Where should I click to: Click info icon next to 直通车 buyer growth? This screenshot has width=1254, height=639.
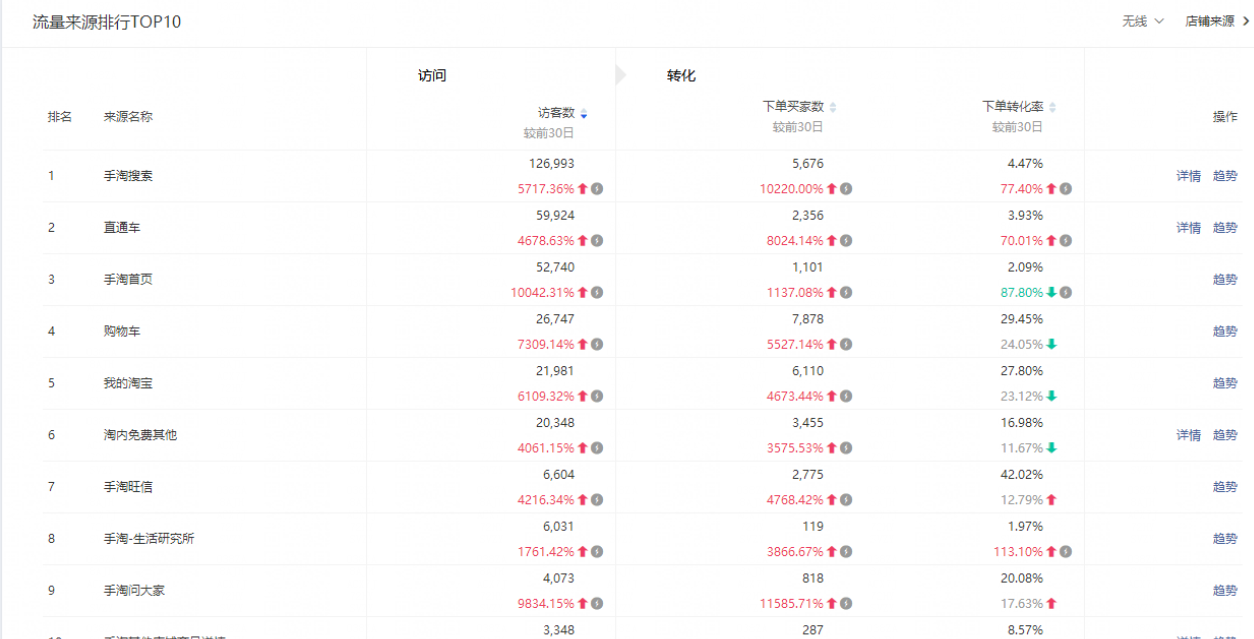coord(846,241)
